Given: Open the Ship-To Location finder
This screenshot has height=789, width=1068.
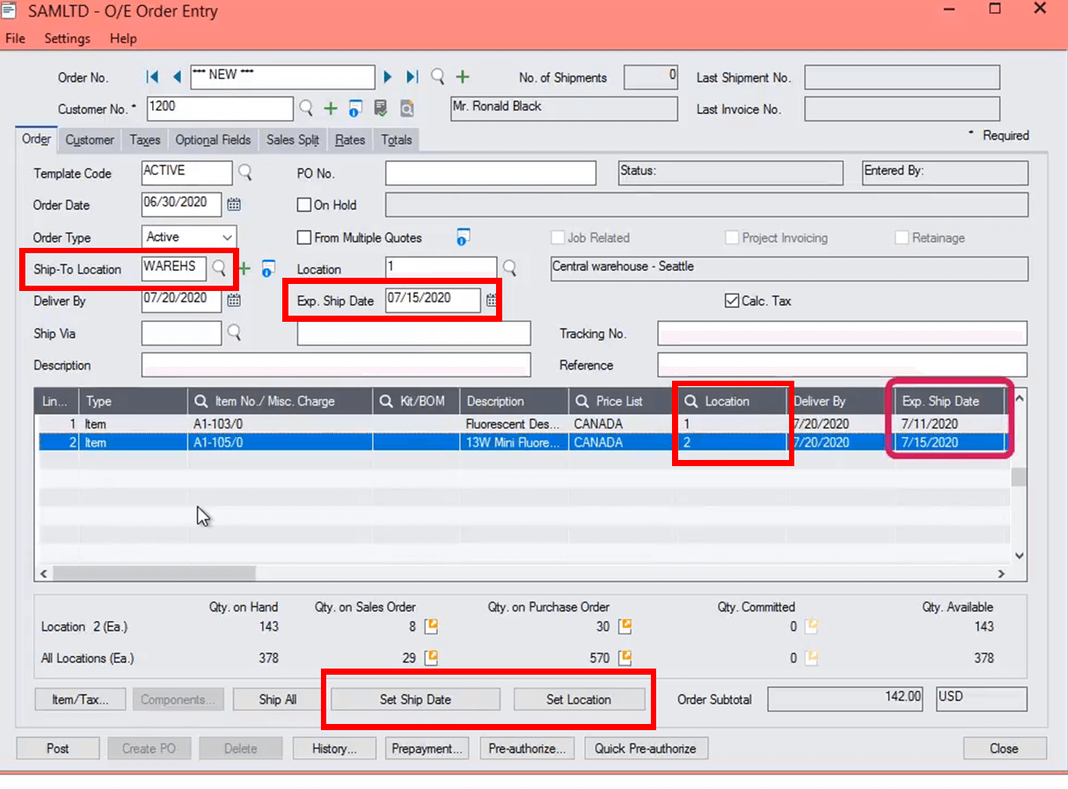Looking at the screenshot, I should click(219, 269).
